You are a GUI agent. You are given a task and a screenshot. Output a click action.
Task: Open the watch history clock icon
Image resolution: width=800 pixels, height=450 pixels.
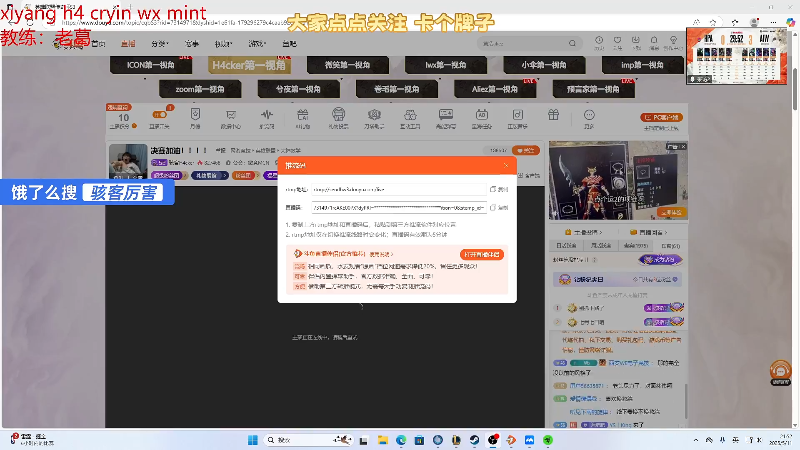[x=599, y=42]
